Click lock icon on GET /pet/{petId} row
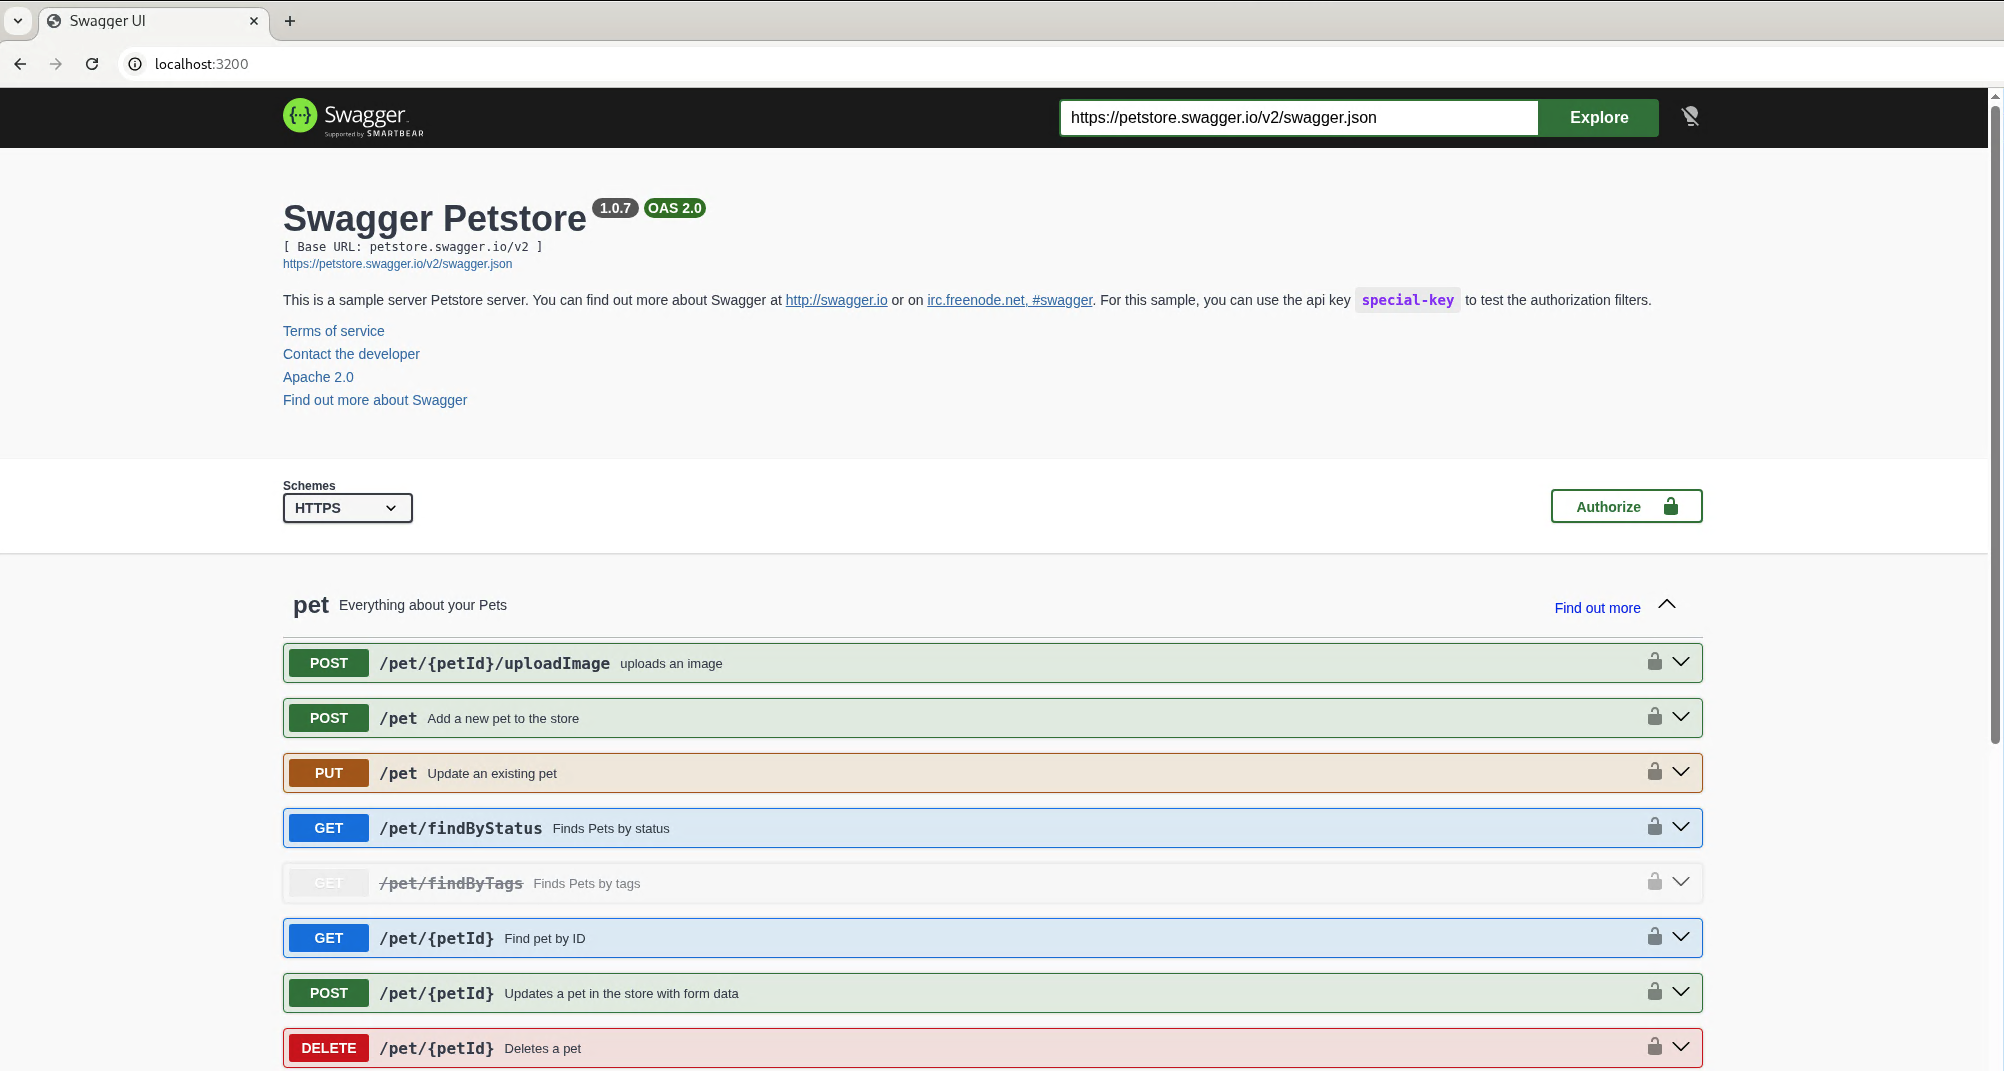 1655,937
